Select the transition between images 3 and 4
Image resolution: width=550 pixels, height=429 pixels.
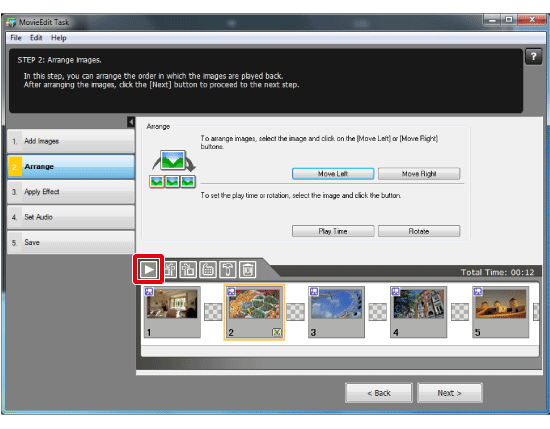tap(377, 311)
